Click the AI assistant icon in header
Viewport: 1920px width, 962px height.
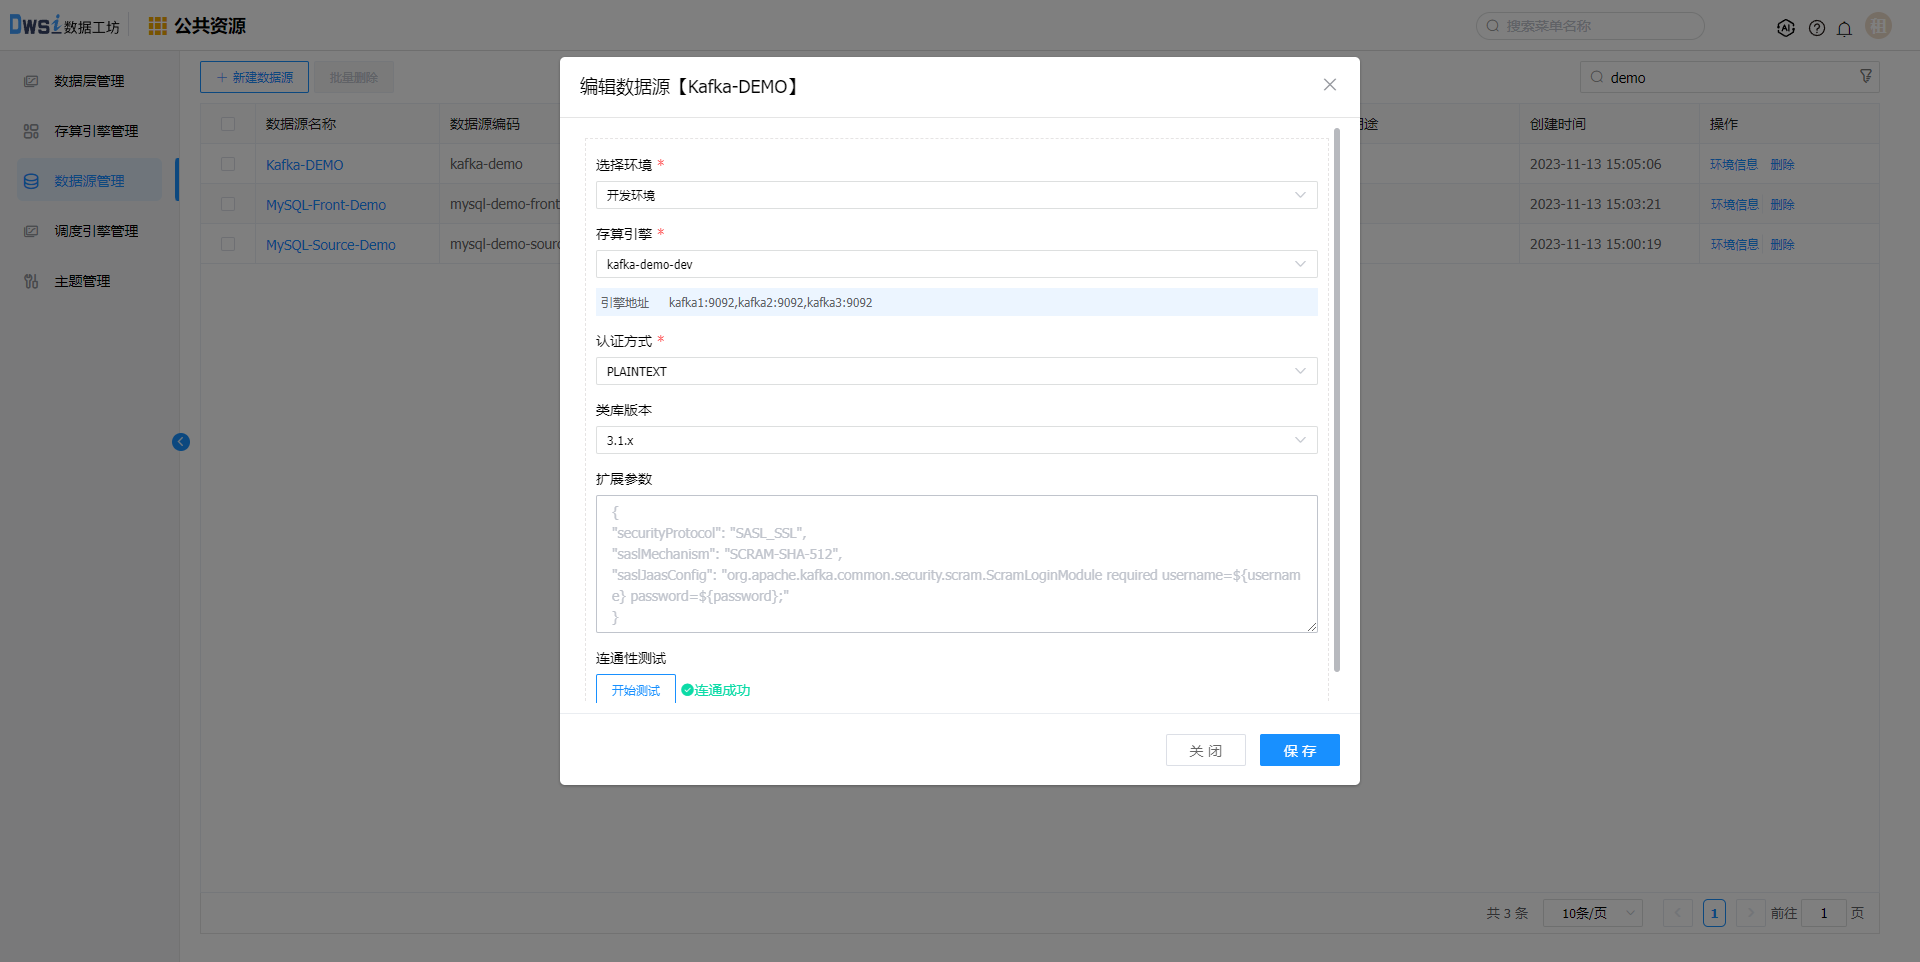[1786, 28]
